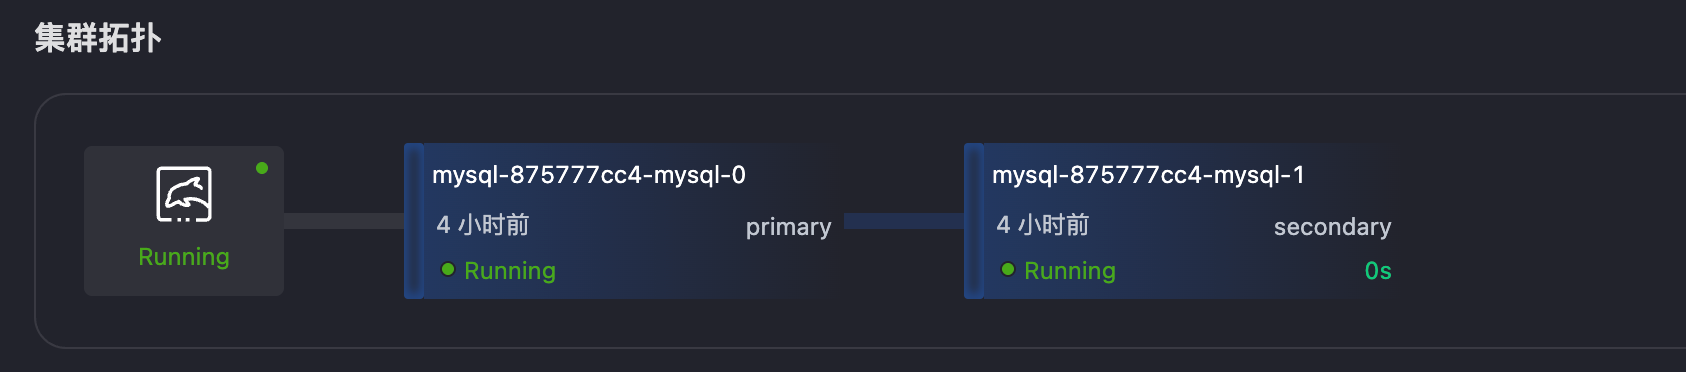Click the 4 小时前 age on mysql-0
Image resolution: width=1686 pixels, height=372 pixels.
point(483,225)
